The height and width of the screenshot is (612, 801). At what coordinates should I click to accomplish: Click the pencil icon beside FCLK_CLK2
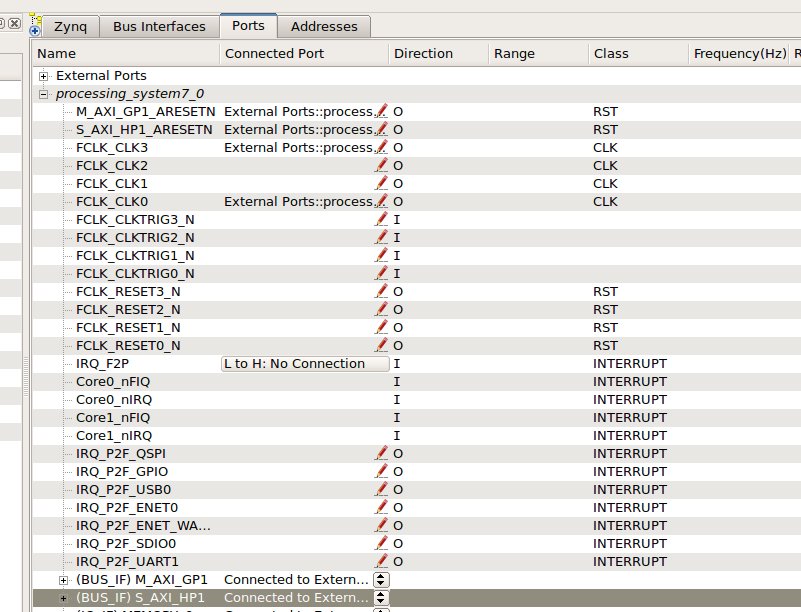point(381,165)
